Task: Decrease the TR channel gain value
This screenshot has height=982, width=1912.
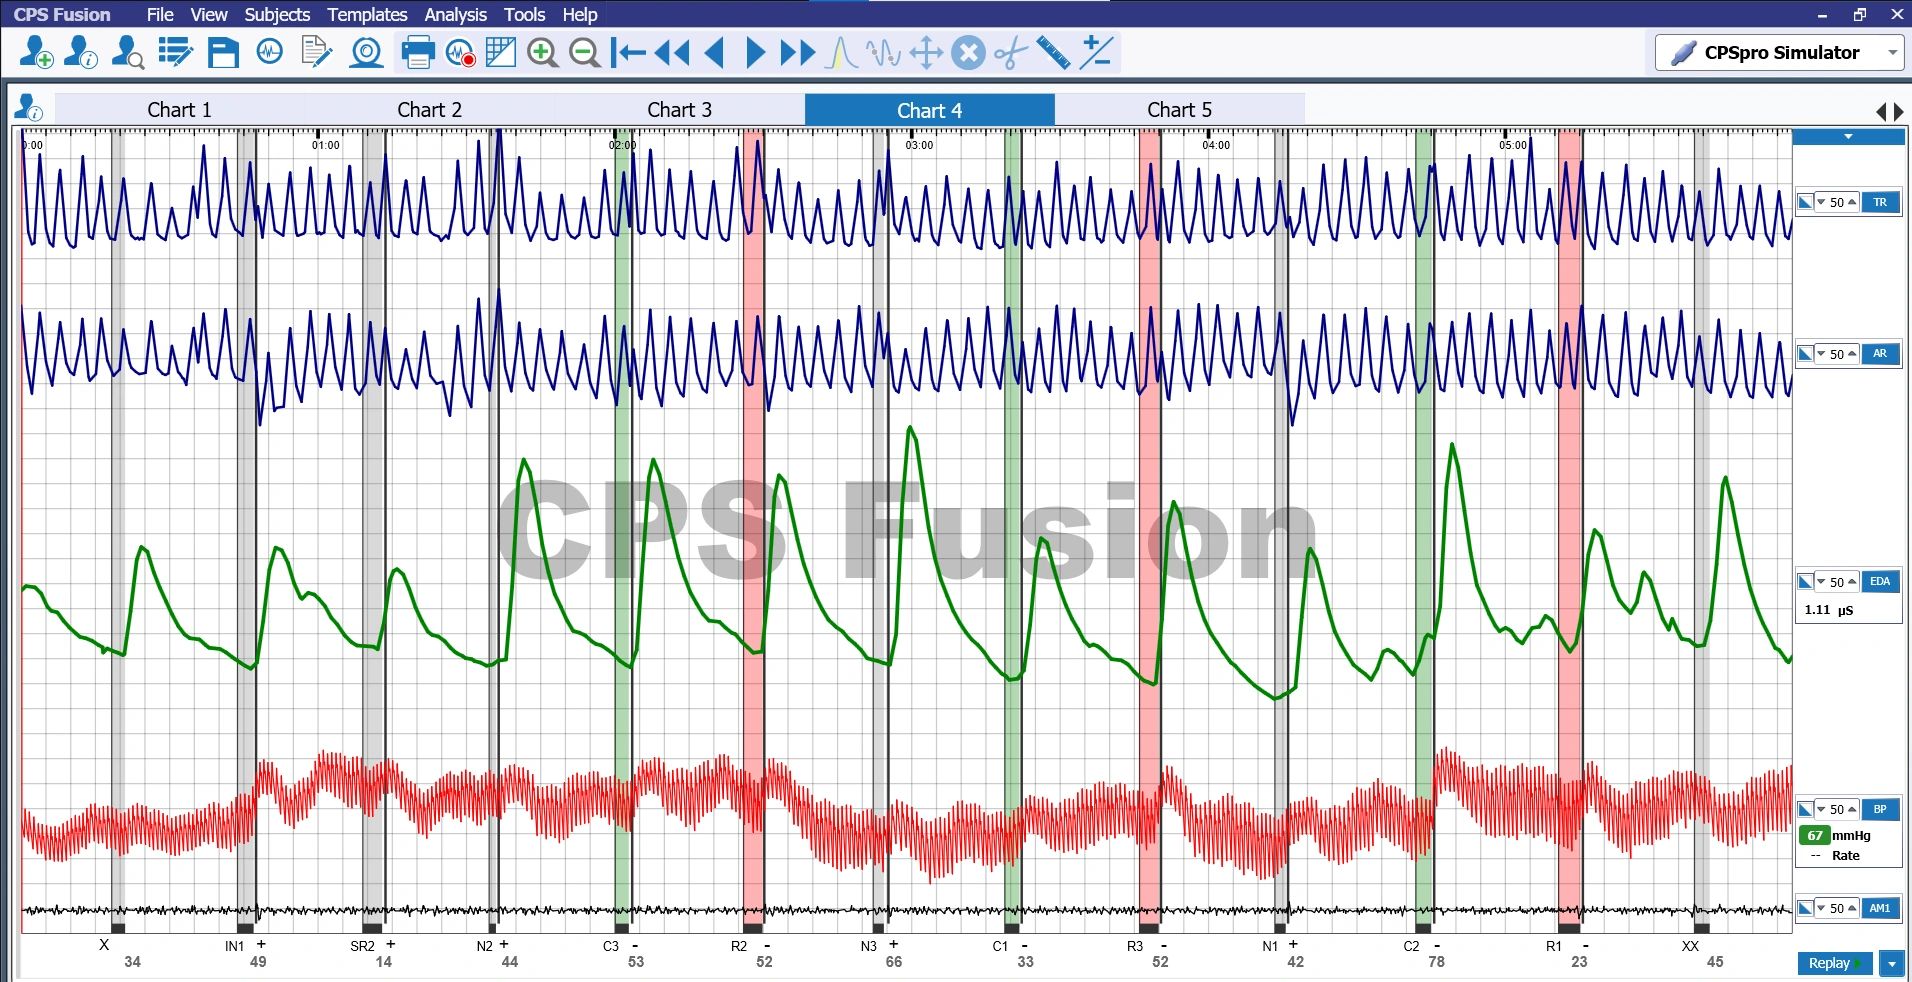Action: coord(1821,202)
